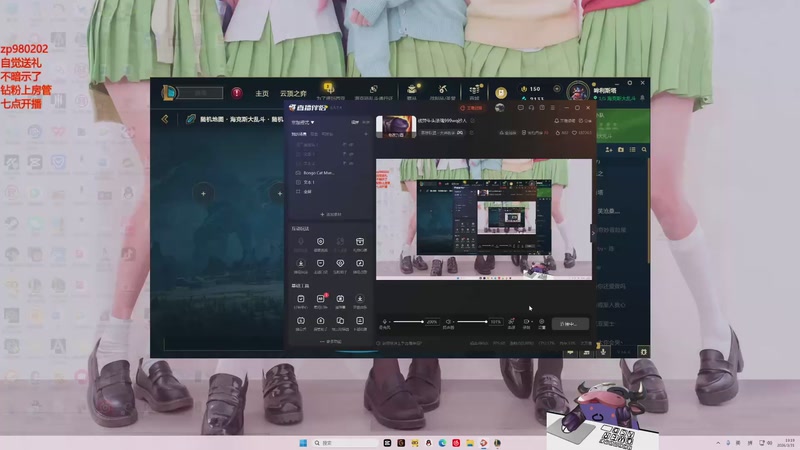Viewport: 800px width, 450px height.
Task: Click the star square icon in basic tools
Action: click(340, 298)
